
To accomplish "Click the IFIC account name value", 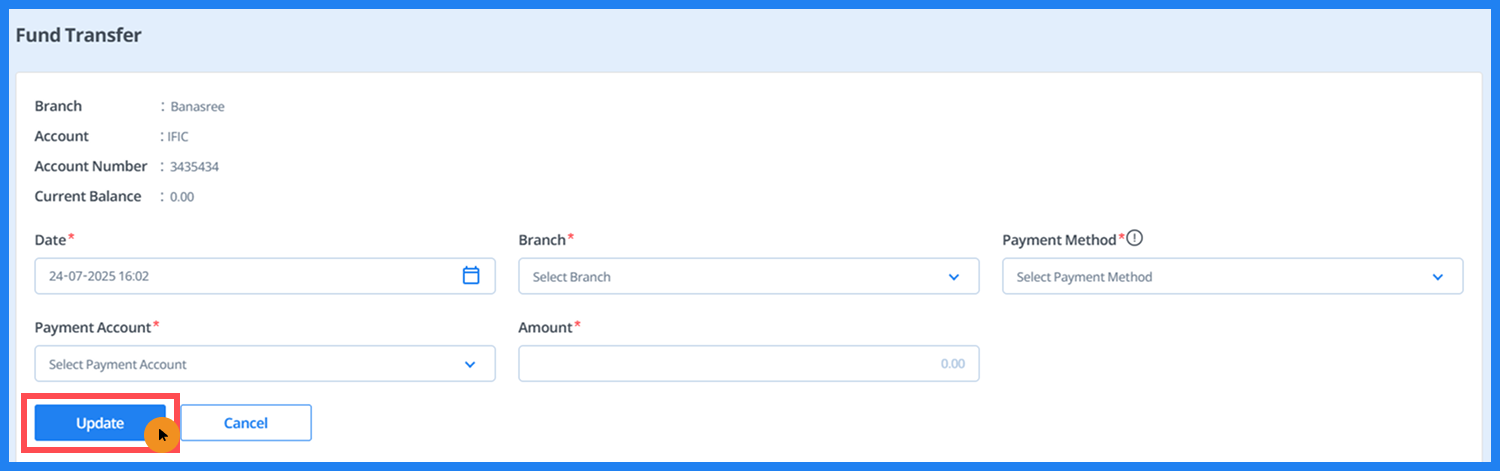I will point(178,137).
